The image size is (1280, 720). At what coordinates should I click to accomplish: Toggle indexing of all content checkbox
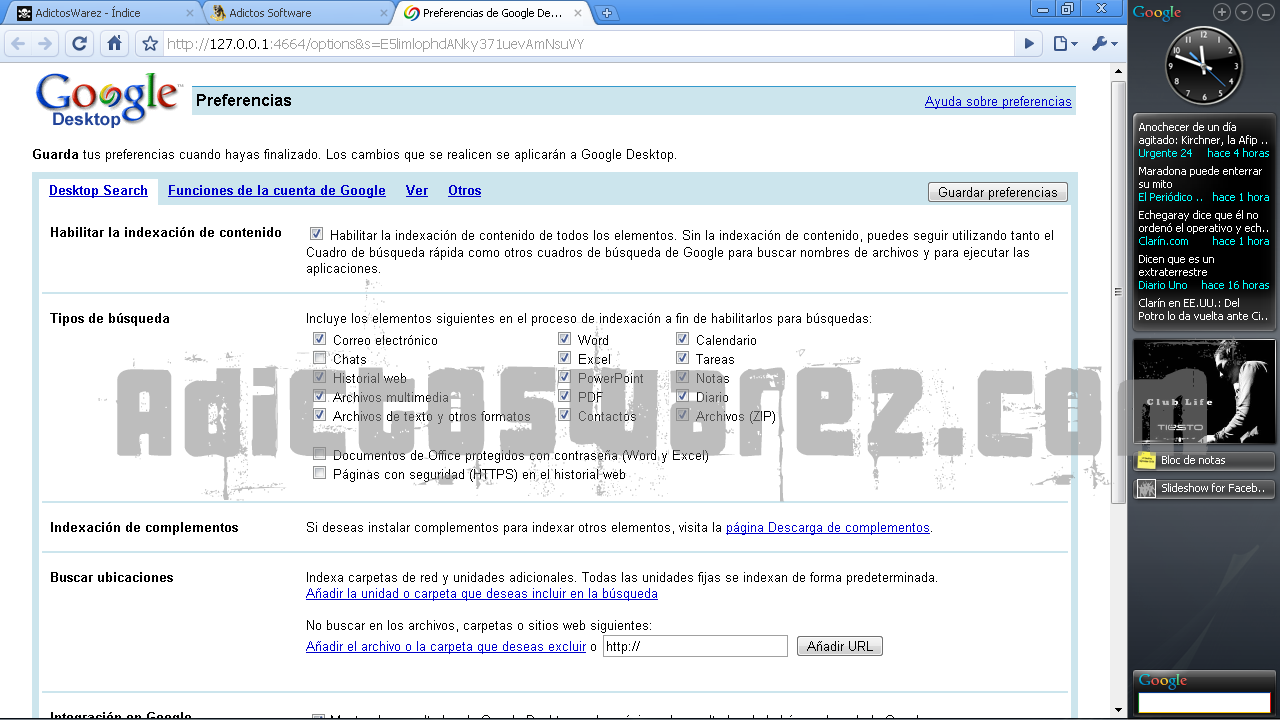(x=317, y=234)
